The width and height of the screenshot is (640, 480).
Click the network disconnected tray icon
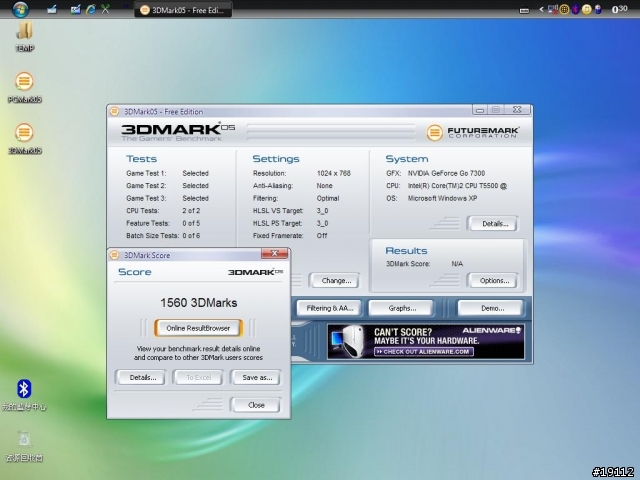coord(553,9)
